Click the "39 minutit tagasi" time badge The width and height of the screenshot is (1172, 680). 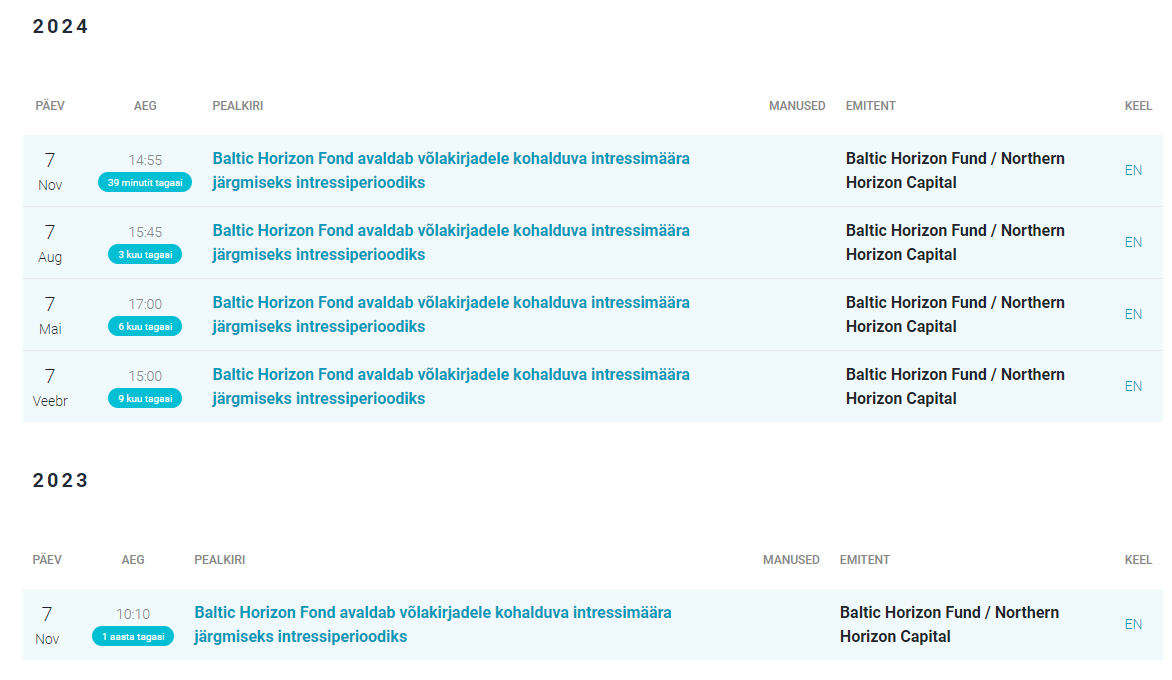click(145, 182)
